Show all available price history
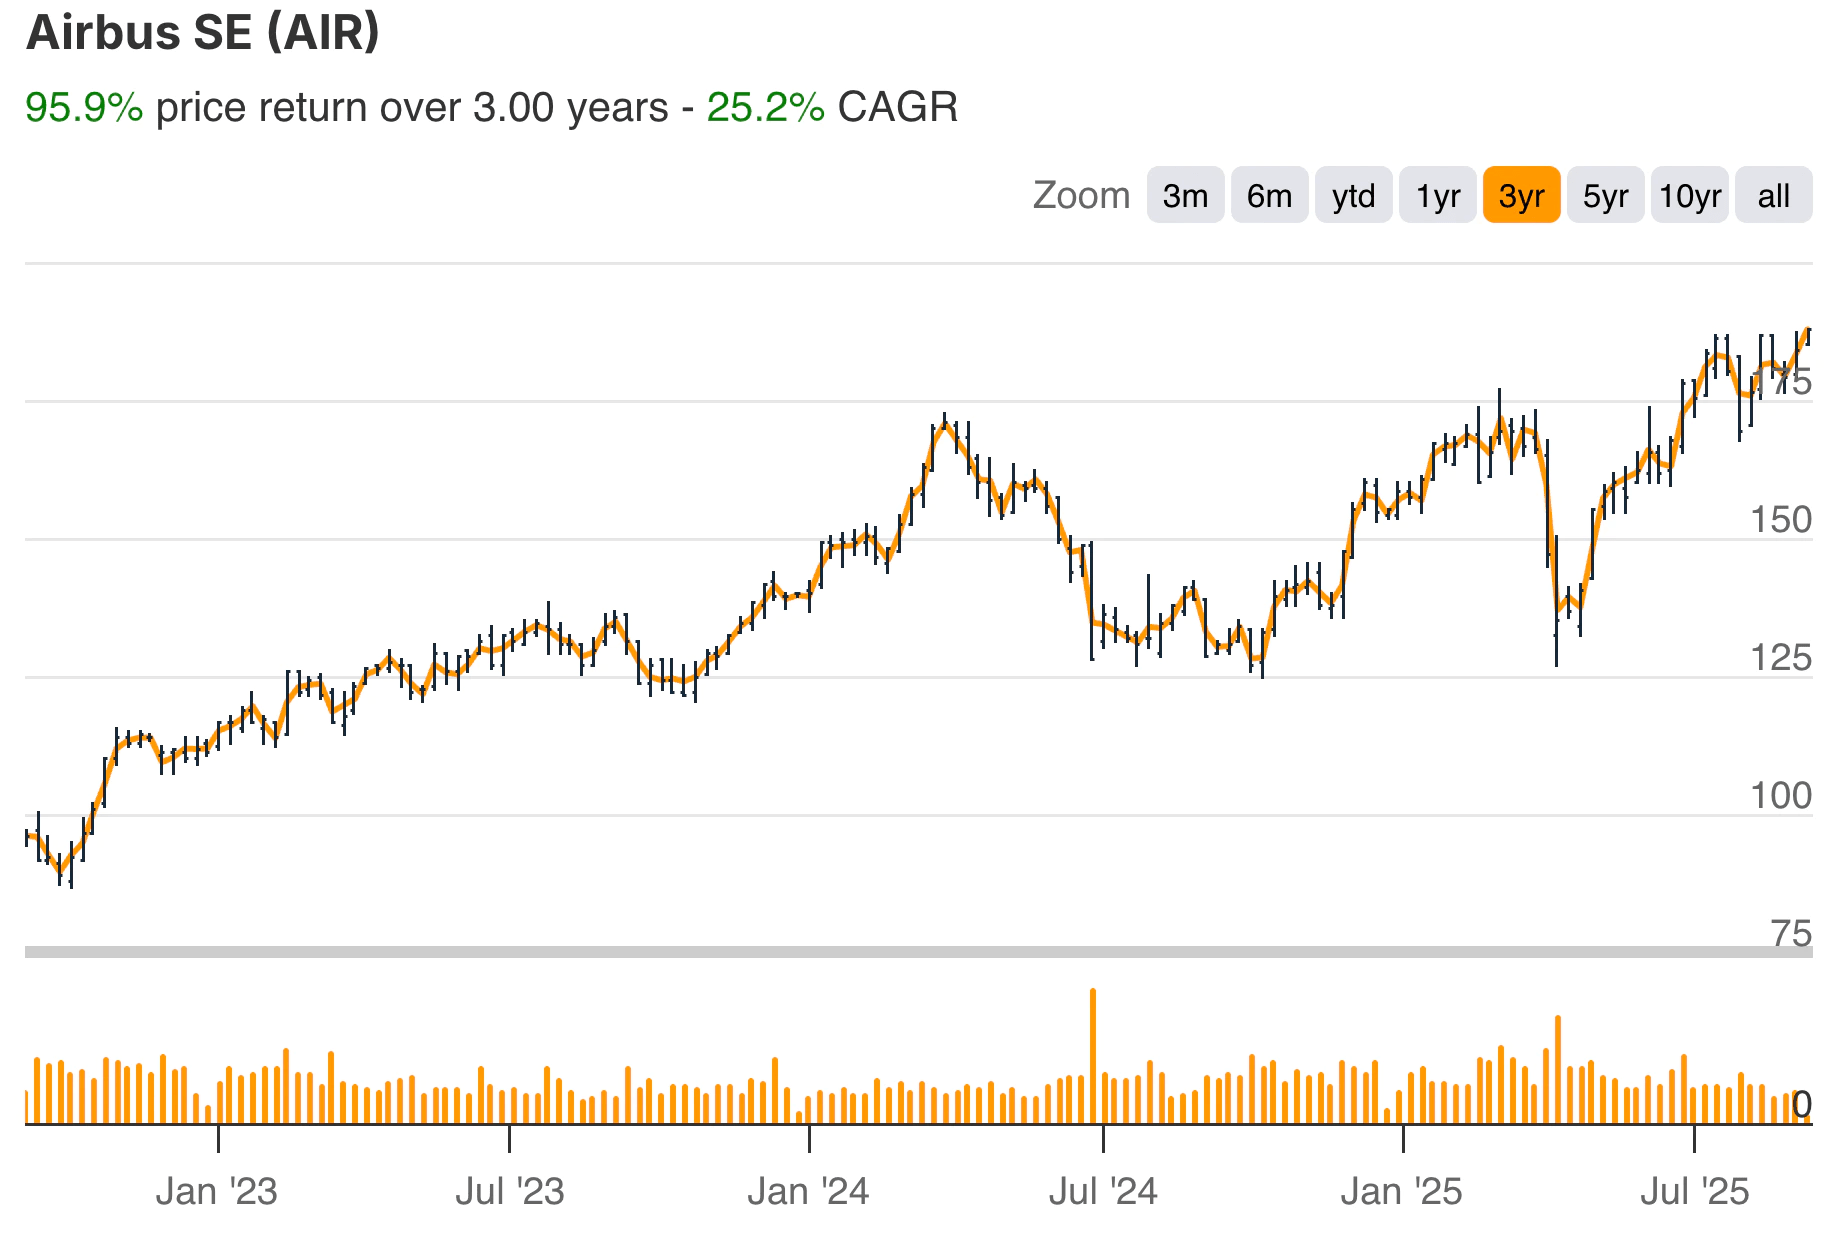This screenshot has width=1834, height=1236. [1773, 195]
